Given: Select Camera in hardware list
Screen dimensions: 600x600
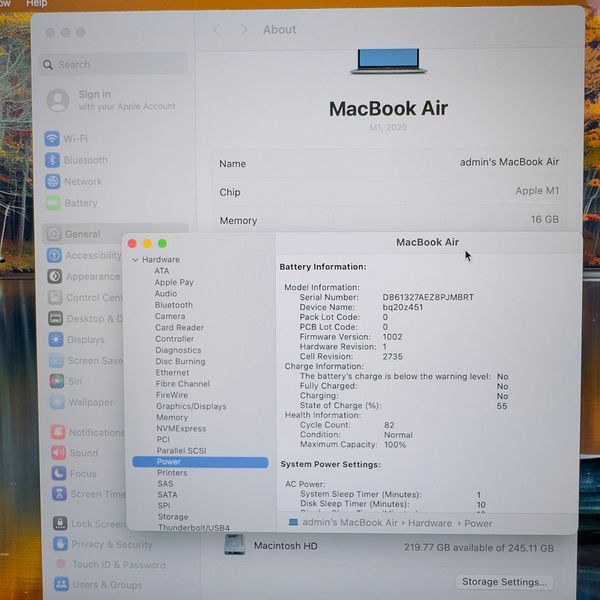Looking at the screenshot, I should [x=170, y=316].
